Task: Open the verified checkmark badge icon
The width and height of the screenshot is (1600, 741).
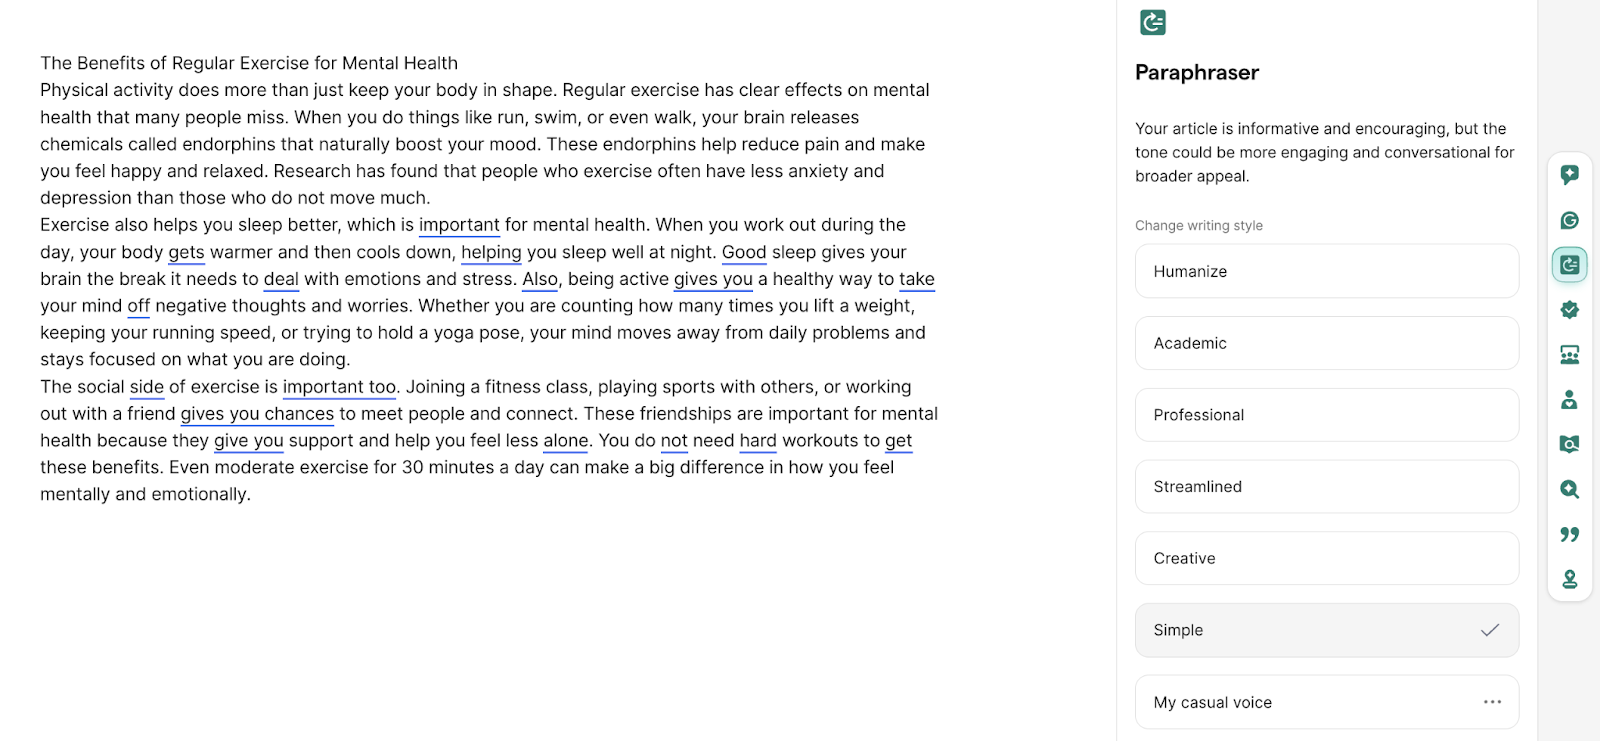Action: [1569, 310]
